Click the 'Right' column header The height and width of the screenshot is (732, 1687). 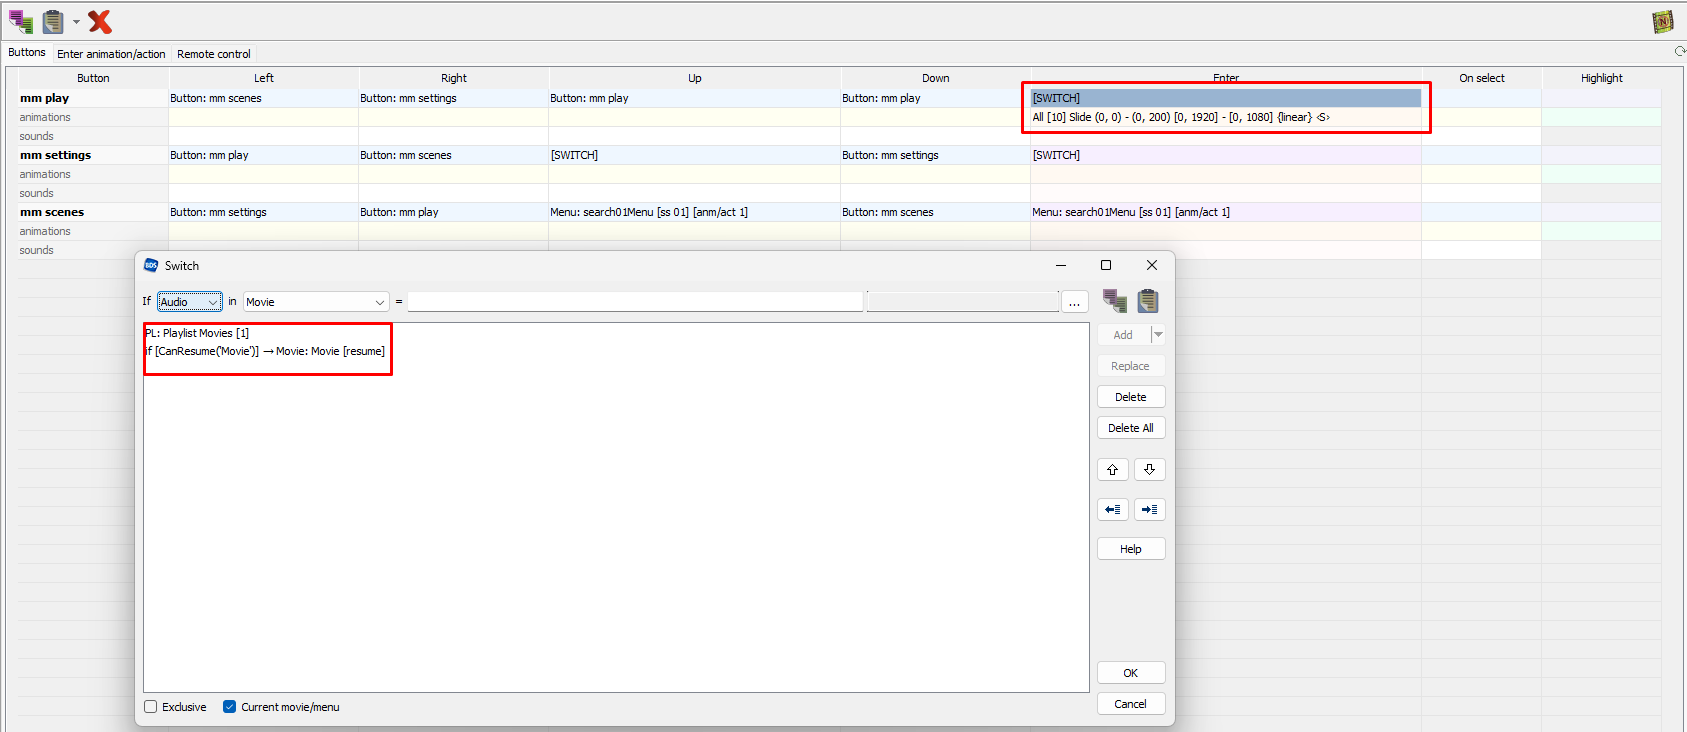pos(454,78)
